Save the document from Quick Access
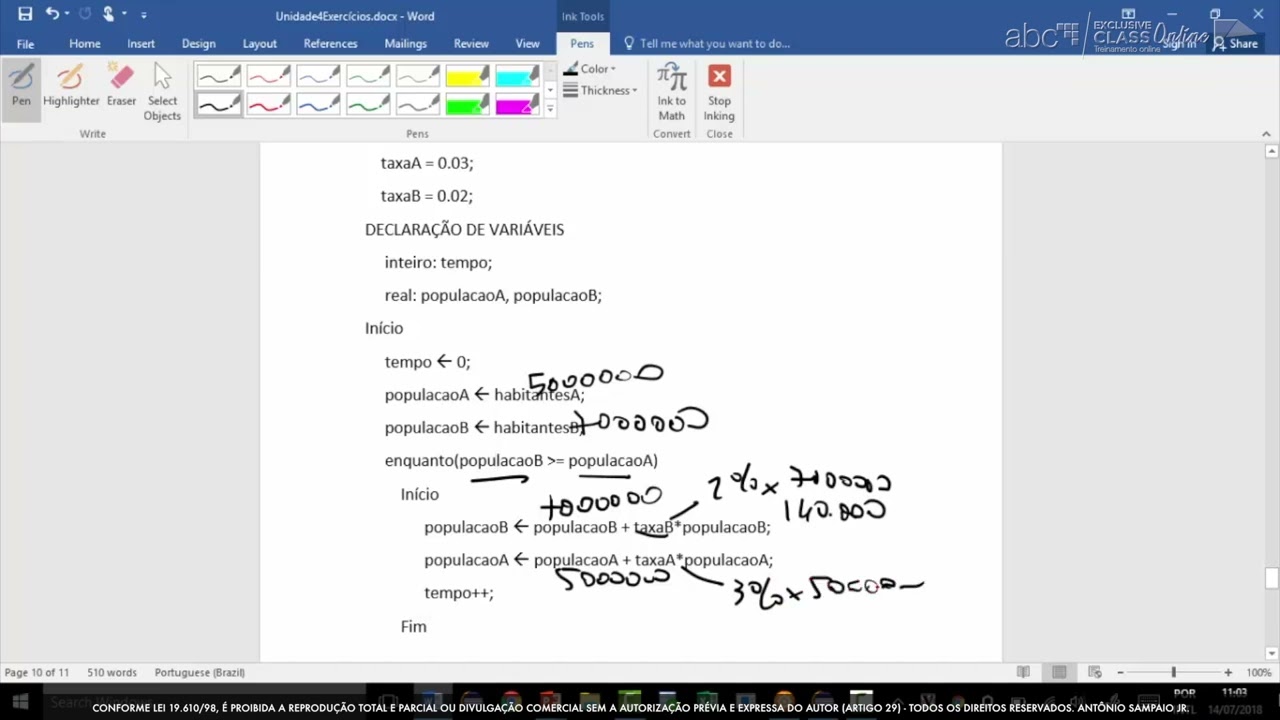The width and height of the screenshot is (1280, 720). point(25,14)
